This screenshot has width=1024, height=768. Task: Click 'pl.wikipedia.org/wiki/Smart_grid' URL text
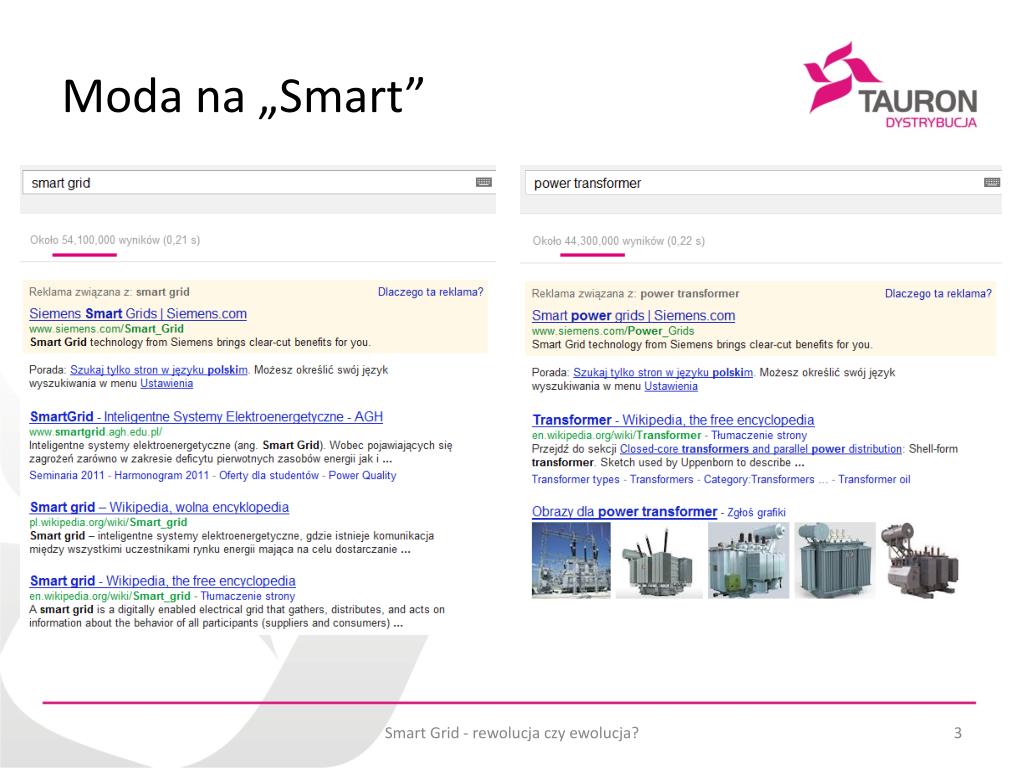[108, 522]
